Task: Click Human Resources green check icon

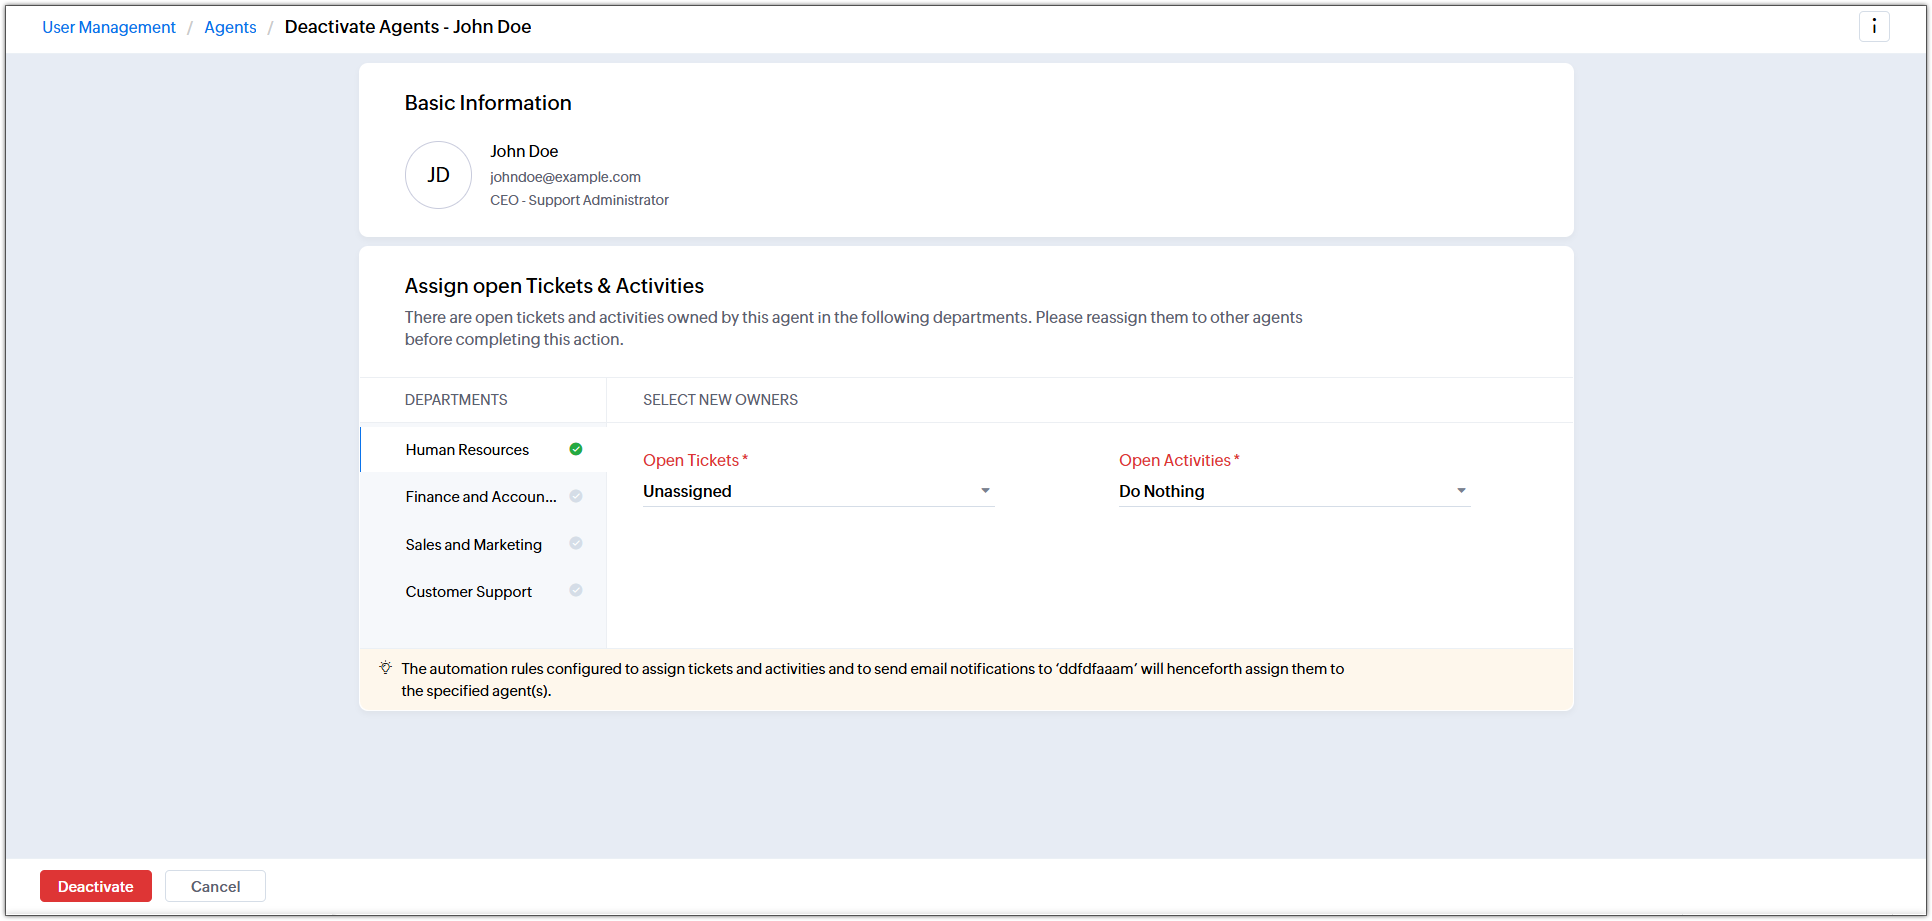Action: pos(576,449)
